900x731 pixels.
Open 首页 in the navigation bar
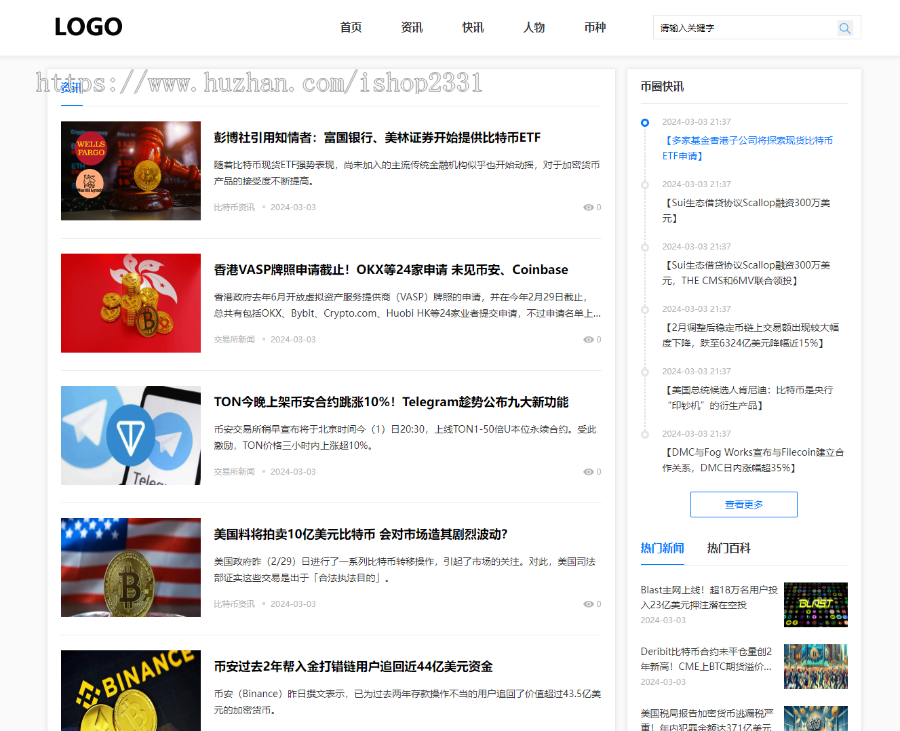(x=351, y=28)
